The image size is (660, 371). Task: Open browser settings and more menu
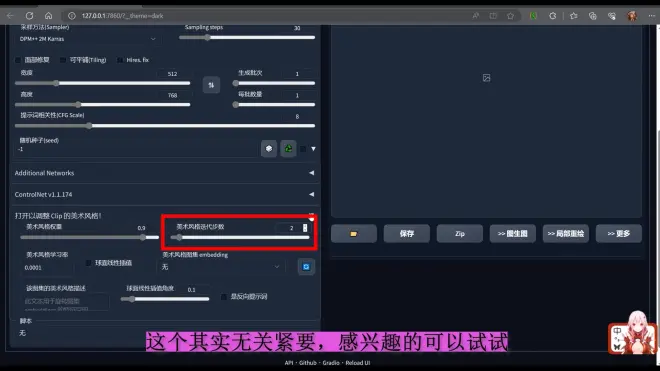tap(652, 16)
